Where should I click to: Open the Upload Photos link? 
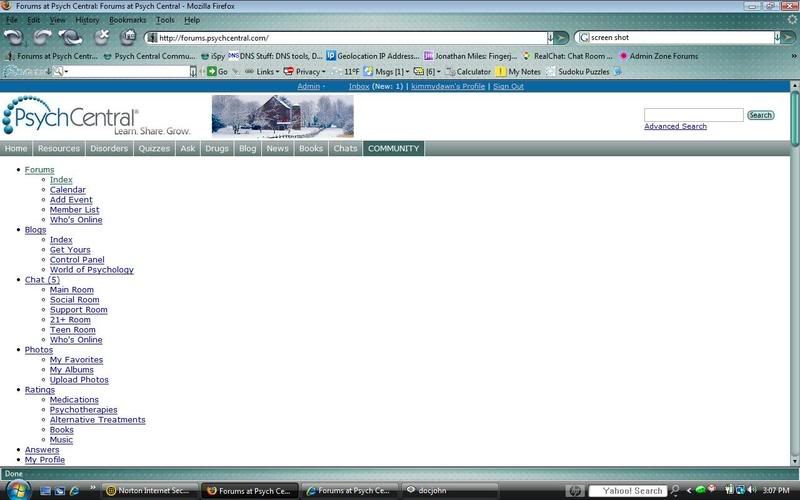[x=79, y=380]
